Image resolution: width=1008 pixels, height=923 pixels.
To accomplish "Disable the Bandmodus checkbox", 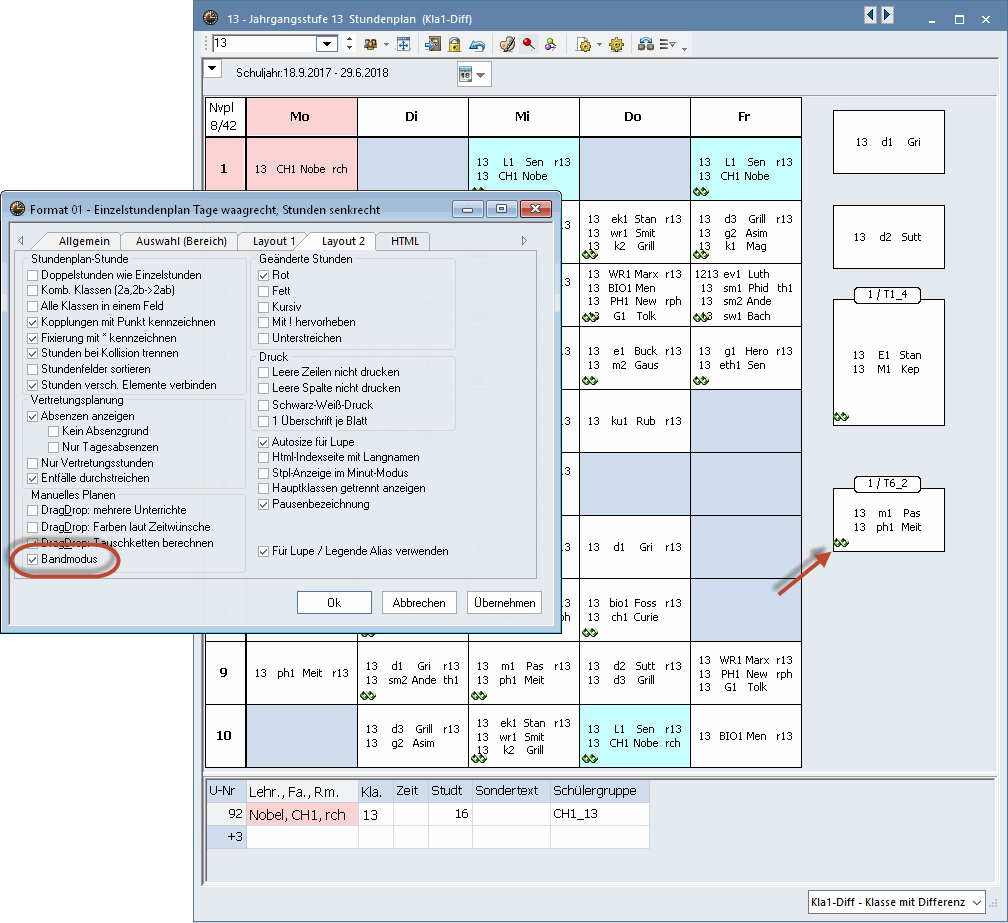I will point(34,560).
